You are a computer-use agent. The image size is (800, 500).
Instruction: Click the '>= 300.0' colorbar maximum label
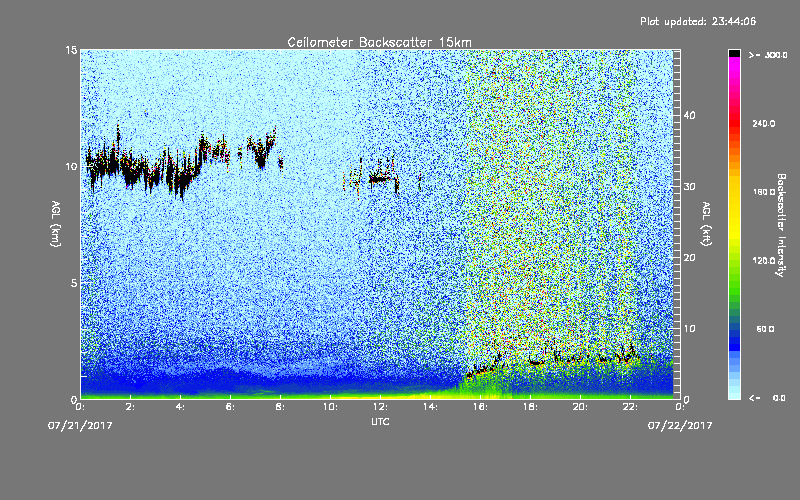(x=768, y=55)
